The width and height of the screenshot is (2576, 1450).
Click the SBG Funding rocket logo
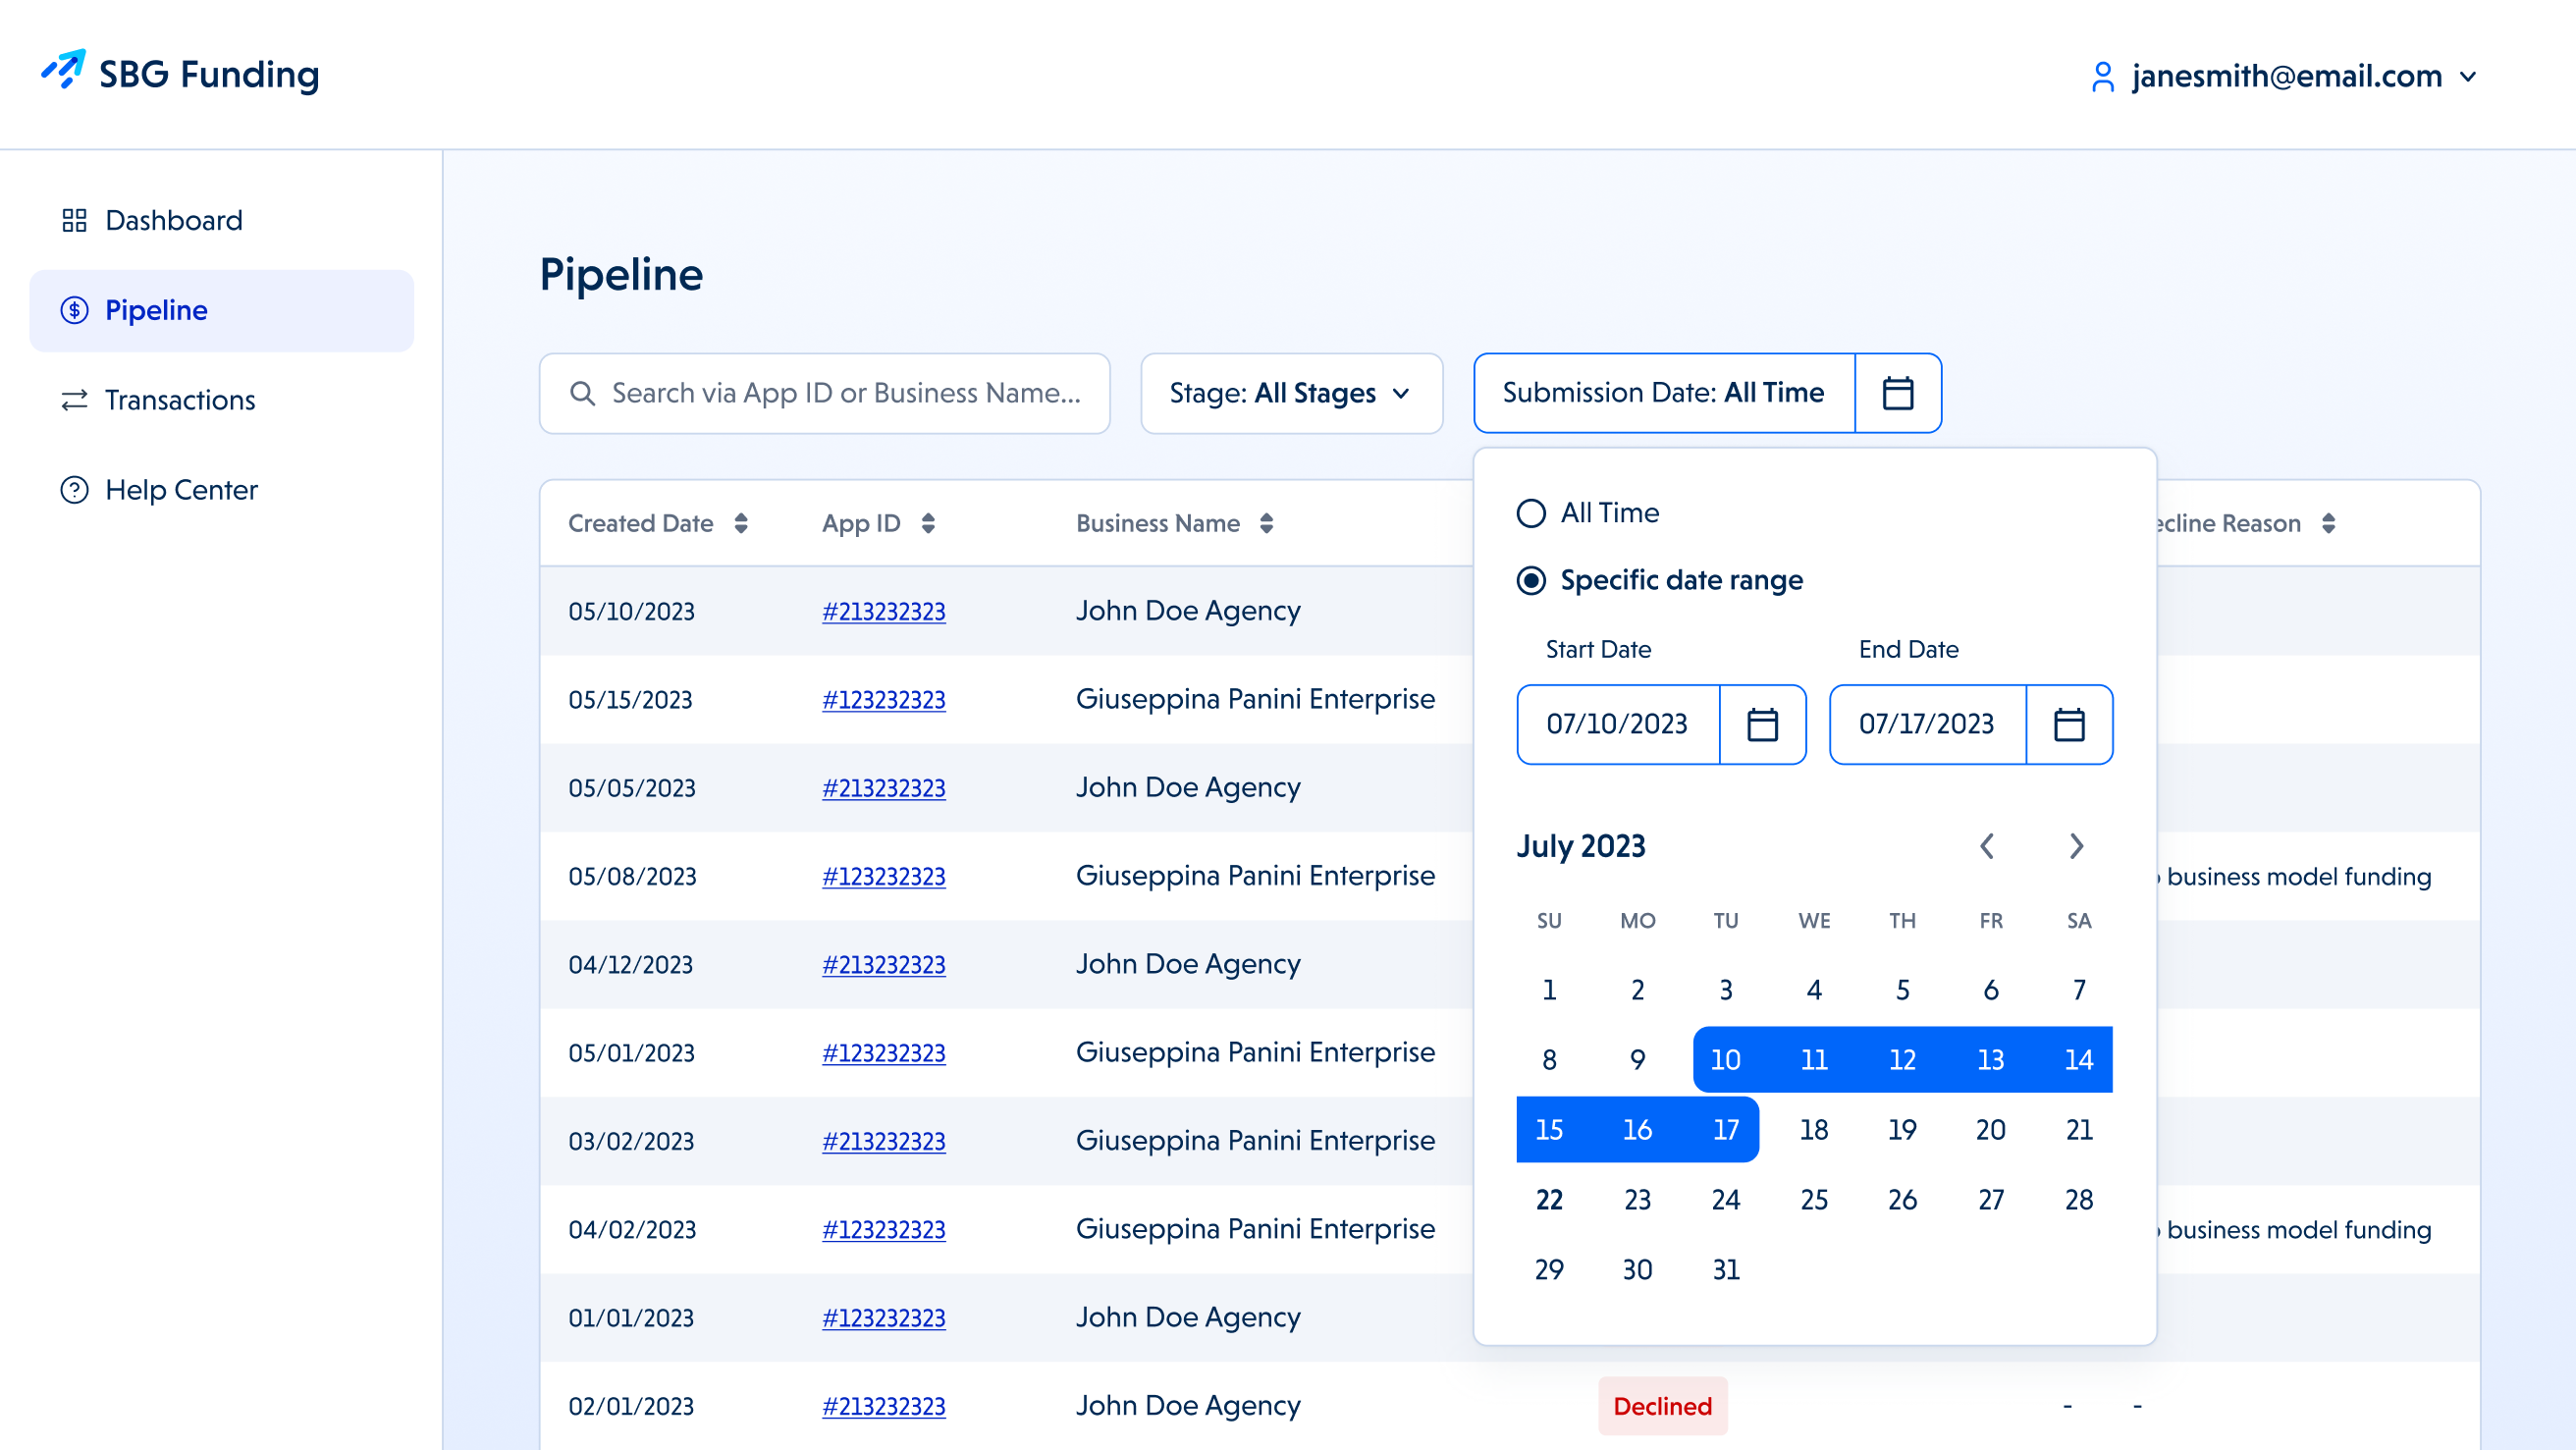63,71
